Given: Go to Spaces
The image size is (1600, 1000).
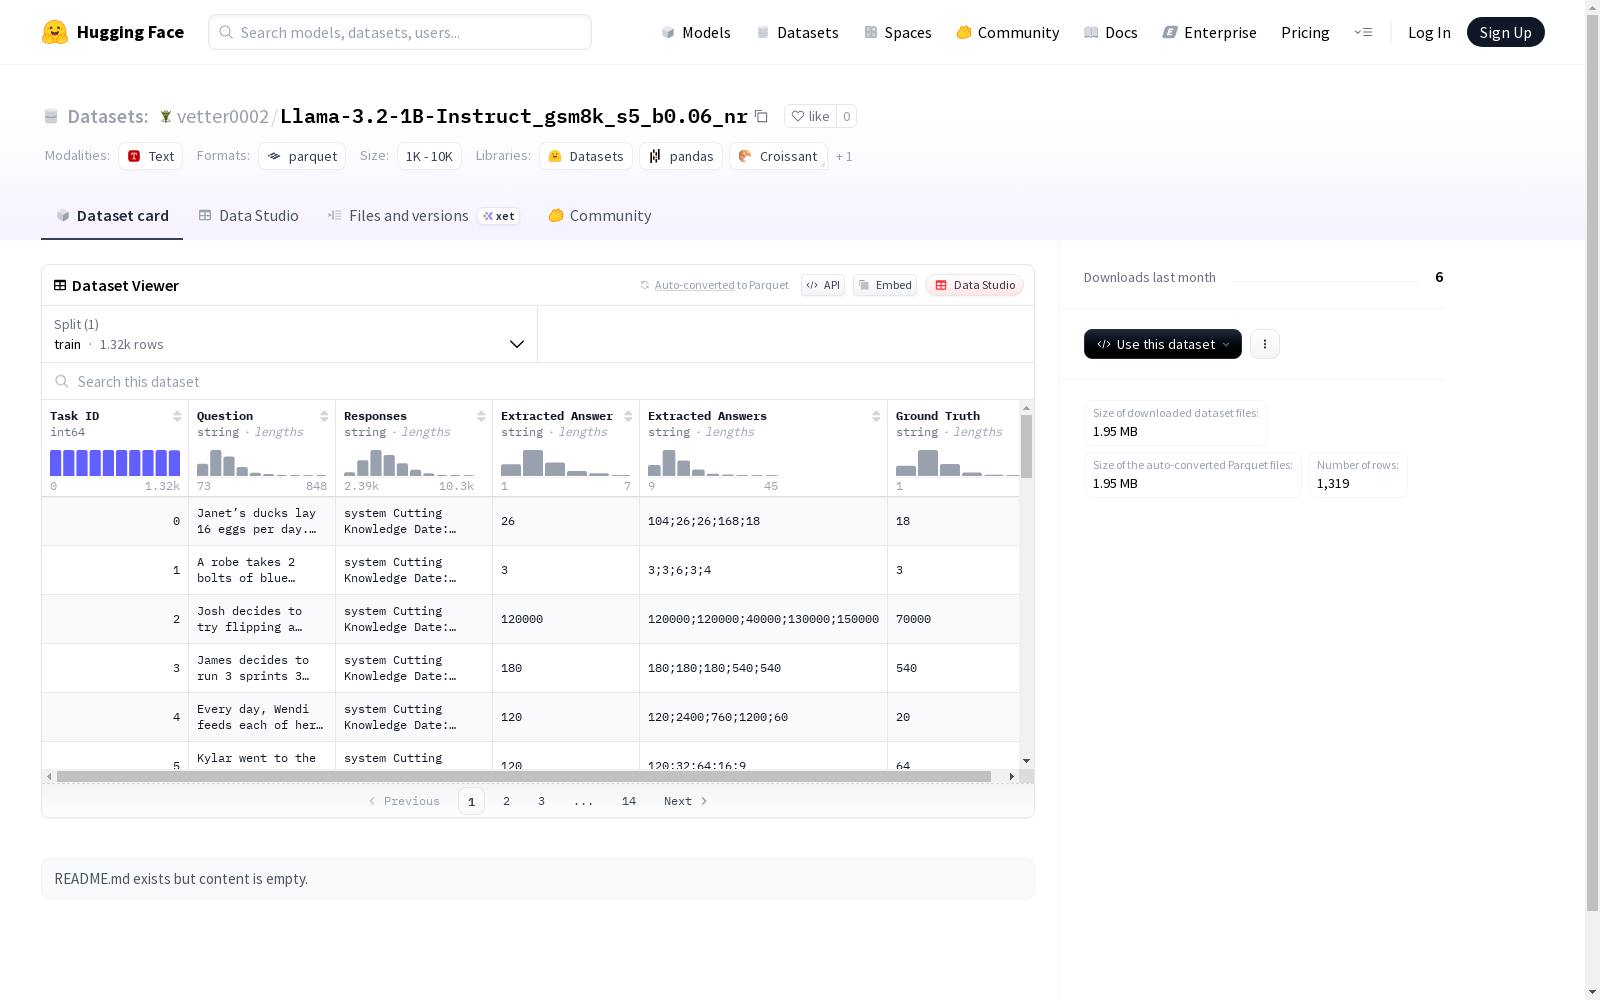Looking at the screenshot, I should pos(897,32).
